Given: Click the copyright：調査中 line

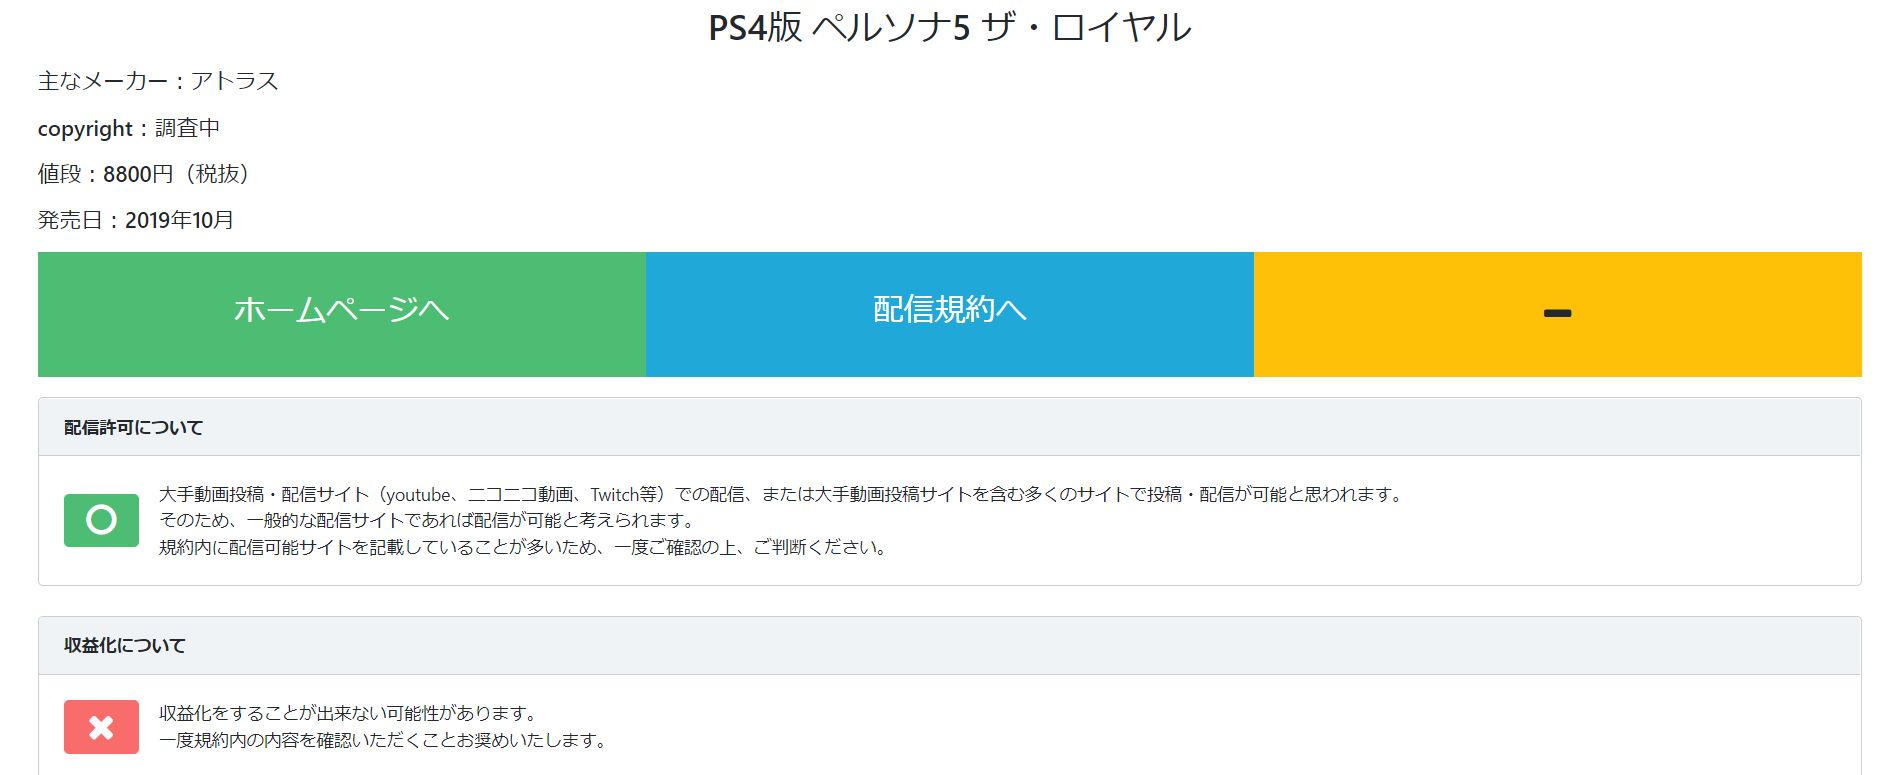Looking at the screenshot, I should coord(129,128).
